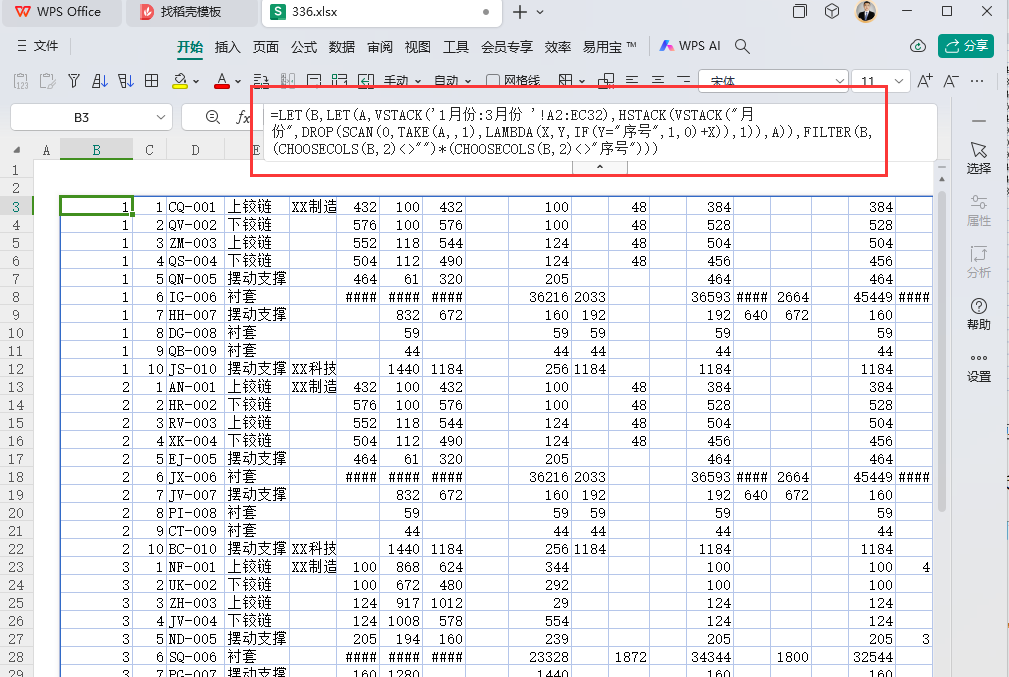Click the green 分享 share button
The height and width of the screenshot is (677, 1009).
(x=966, y=46)
